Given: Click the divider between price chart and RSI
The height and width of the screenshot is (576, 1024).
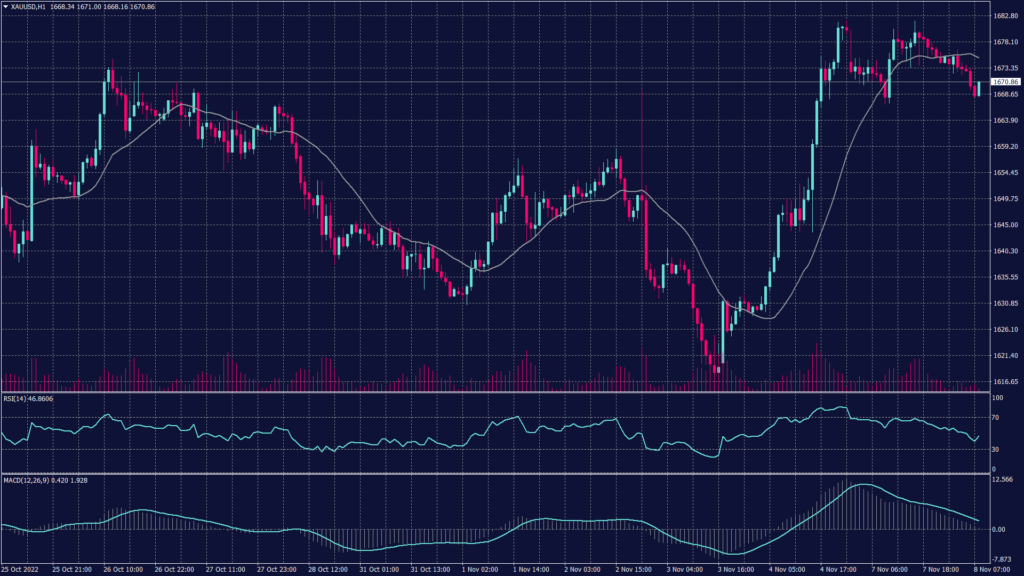Looking at the screenshot, I should [x=490, y=391].
